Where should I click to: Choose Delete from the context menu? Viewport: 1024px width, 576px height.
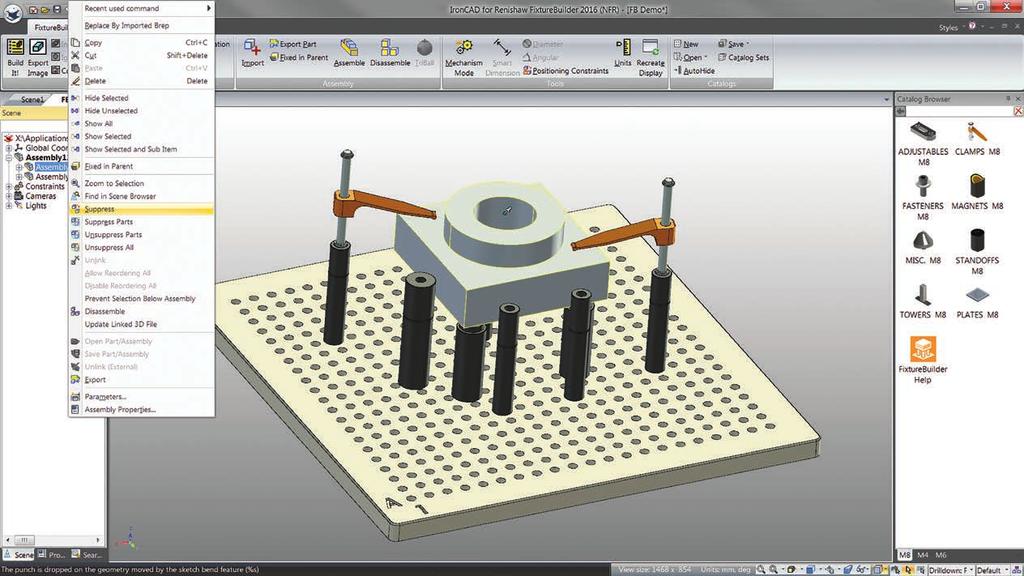click(x=142, y=81)
